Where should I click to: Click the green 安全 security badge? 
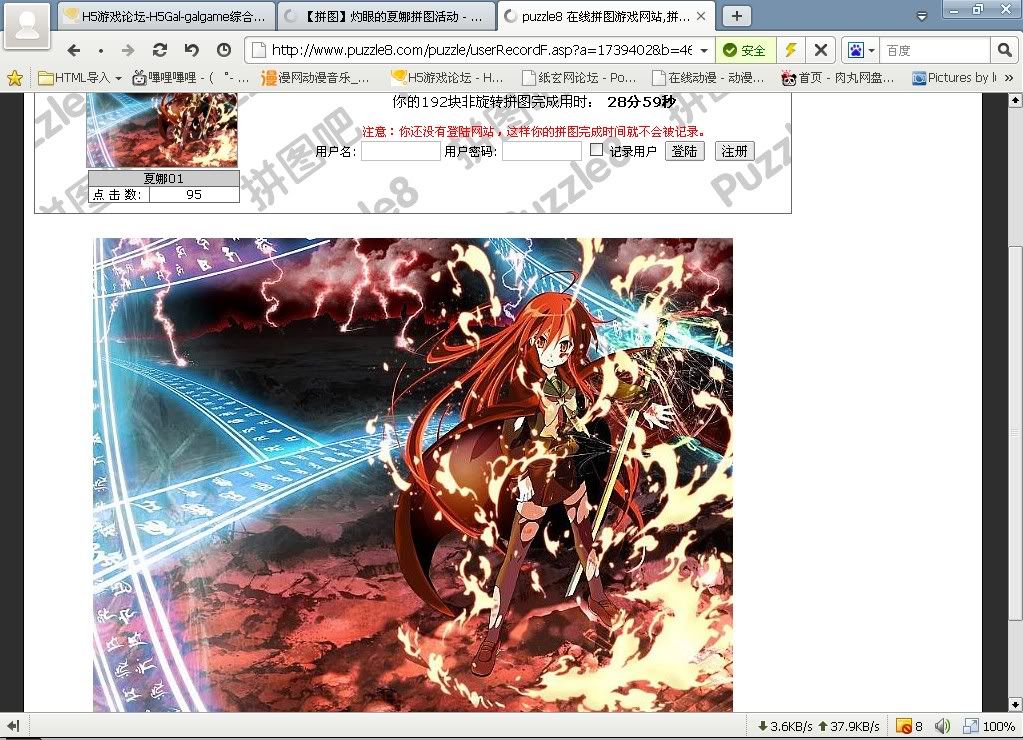point(745,50)
